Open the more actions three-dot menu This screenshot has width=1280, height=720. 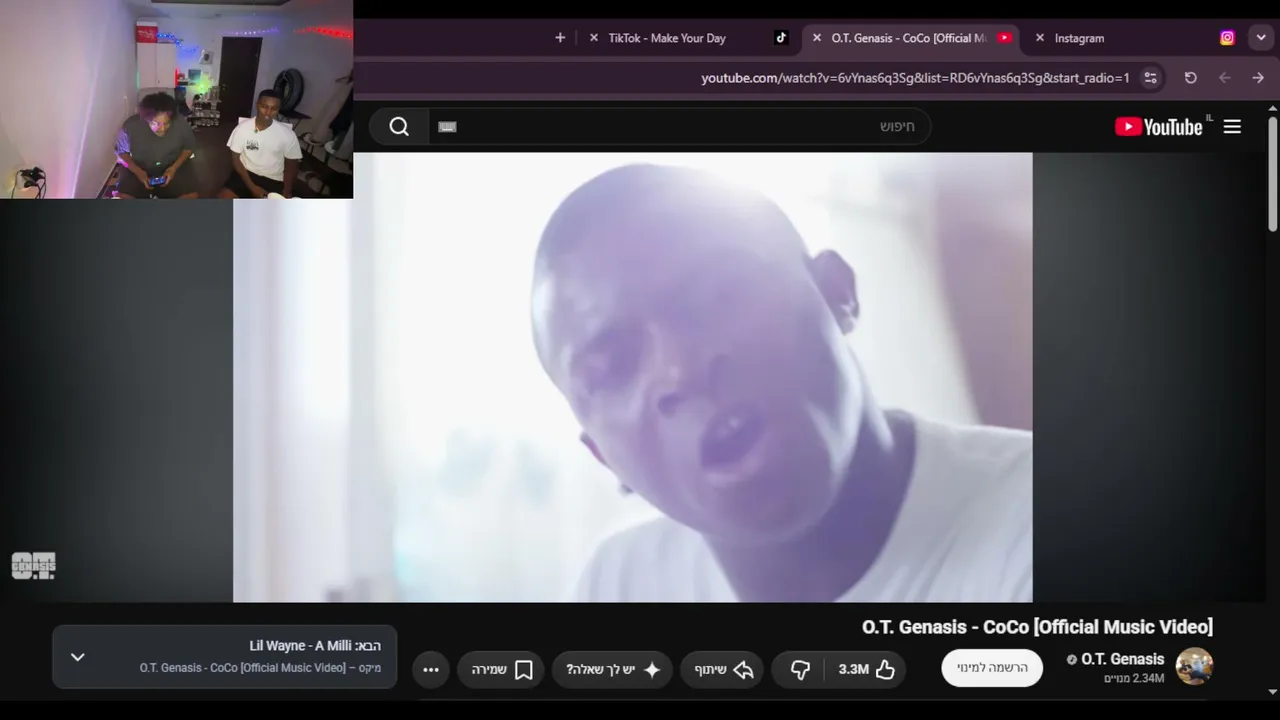(x=431, y=670)
